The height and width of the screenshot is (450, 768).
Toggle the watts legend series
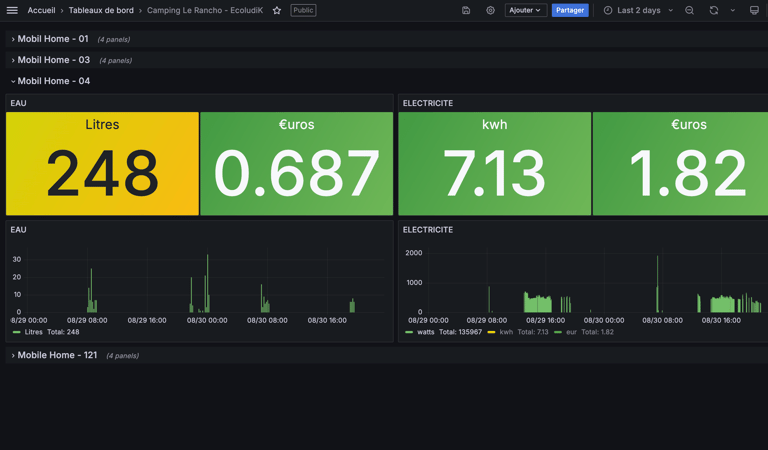tap(426, 332)
